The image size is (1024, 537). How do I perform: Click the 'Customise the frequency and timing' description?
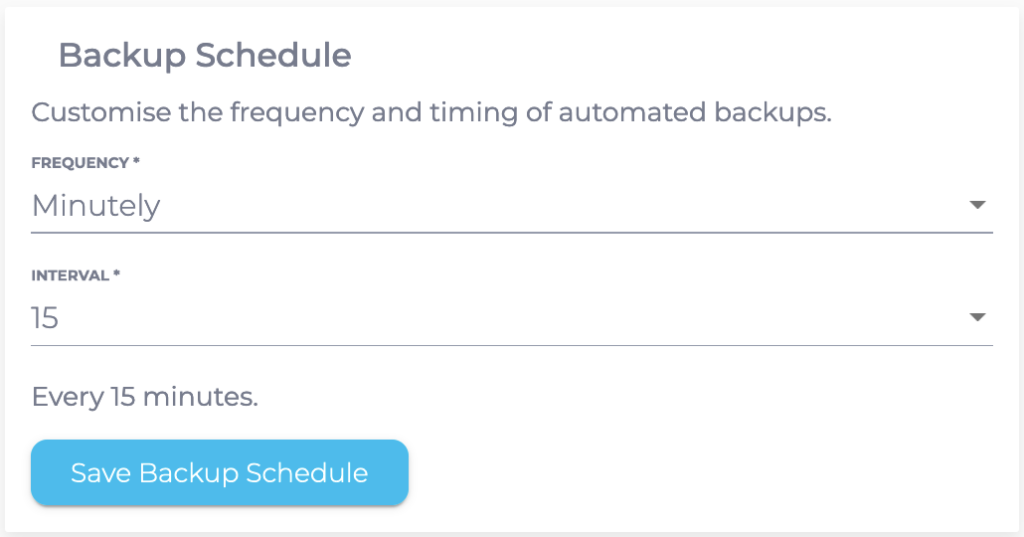coord(431,111)
